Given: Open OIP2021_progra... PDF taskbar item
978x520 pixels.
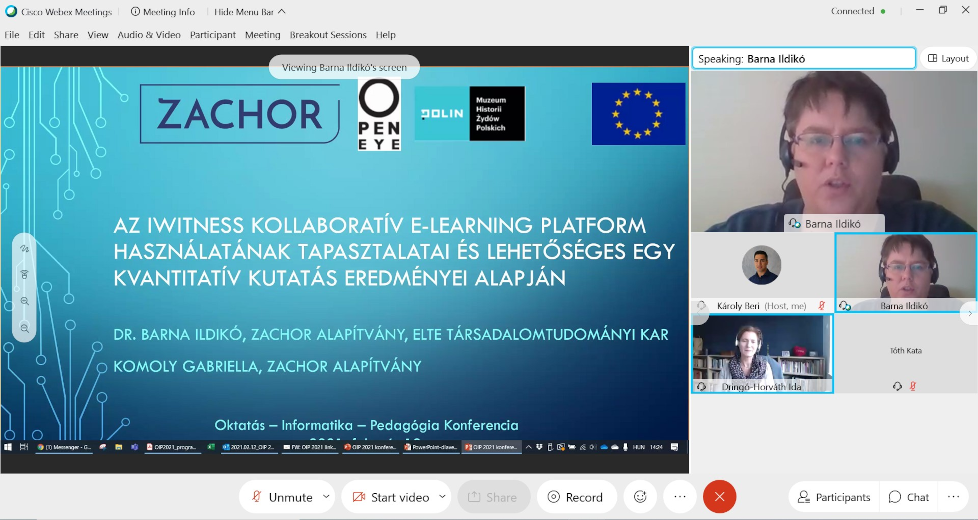Looking at the screenshot, I should (172, 447).
